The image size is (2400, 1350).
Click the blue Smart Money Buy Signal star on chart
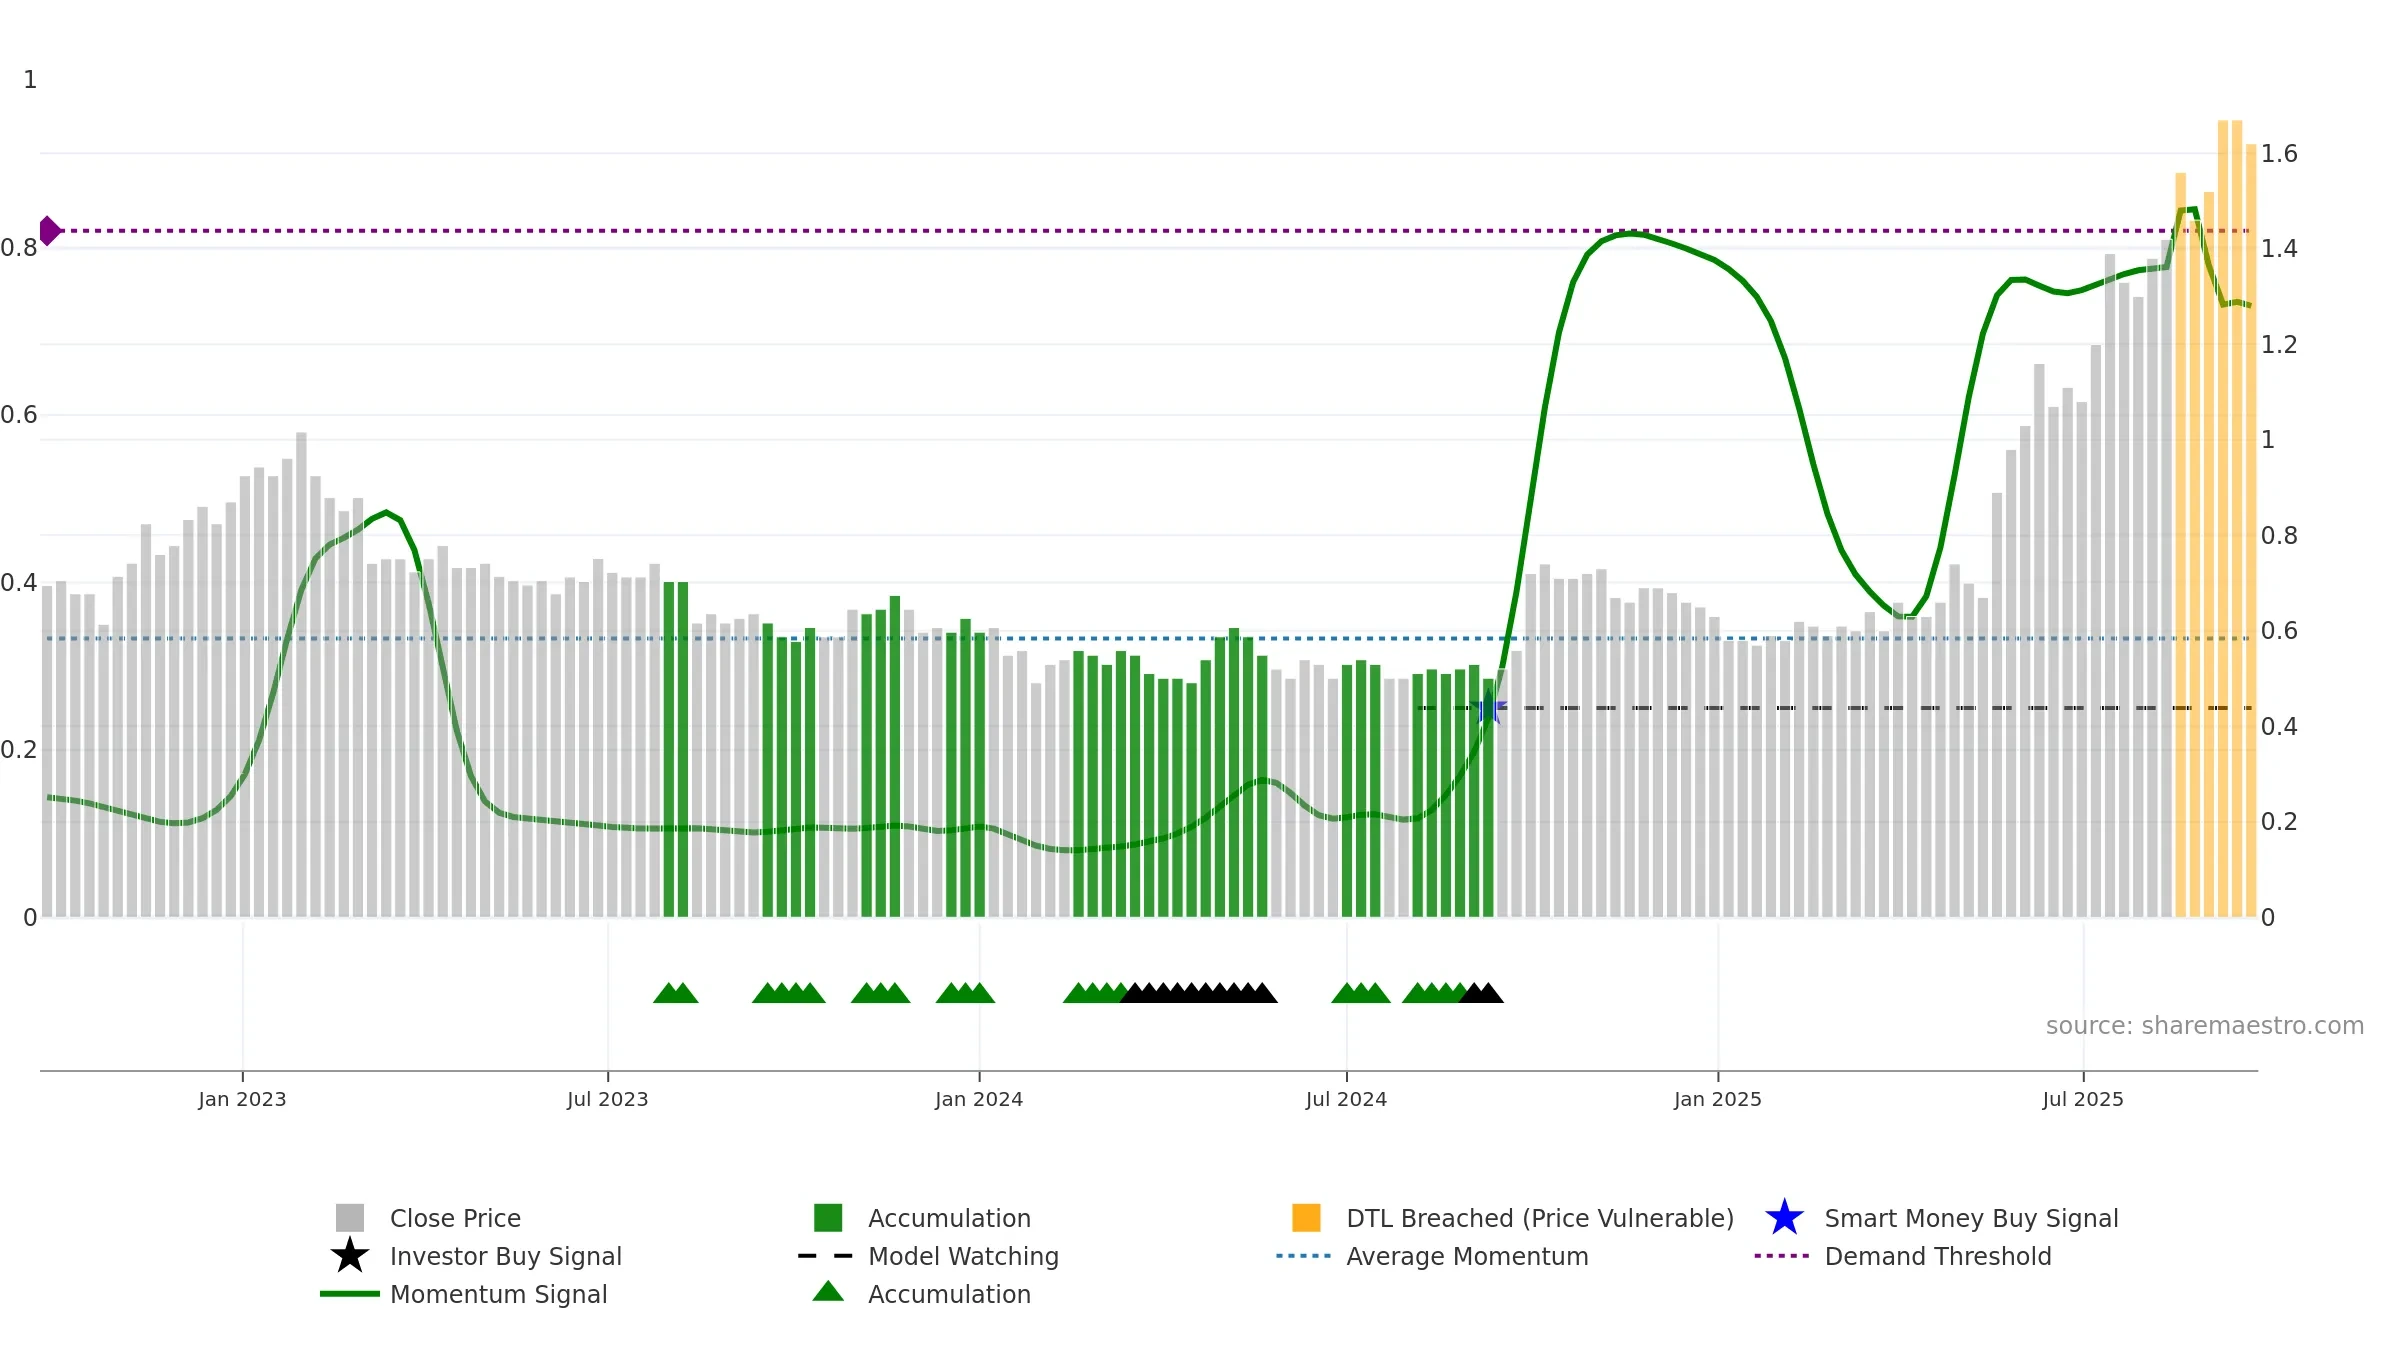pos(1489,708)
